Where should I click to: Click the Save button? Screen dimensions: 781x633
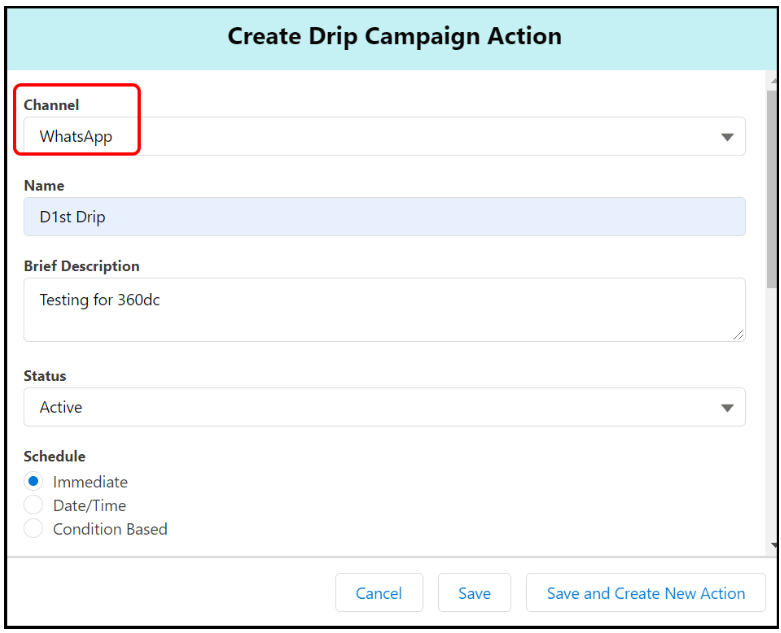474,593
